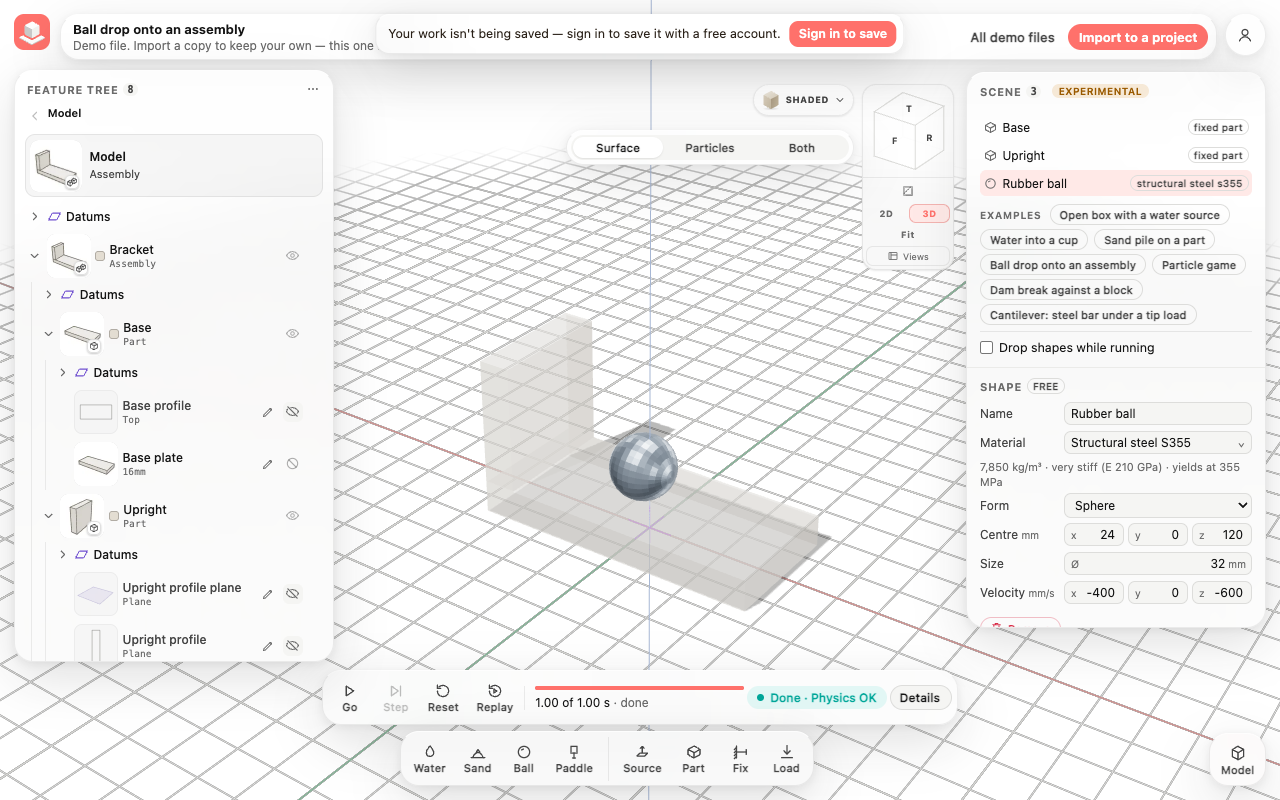1280x800 pixels.
Task: Open the Form dropdown showing Sphere
Action: coord(1158,506)
